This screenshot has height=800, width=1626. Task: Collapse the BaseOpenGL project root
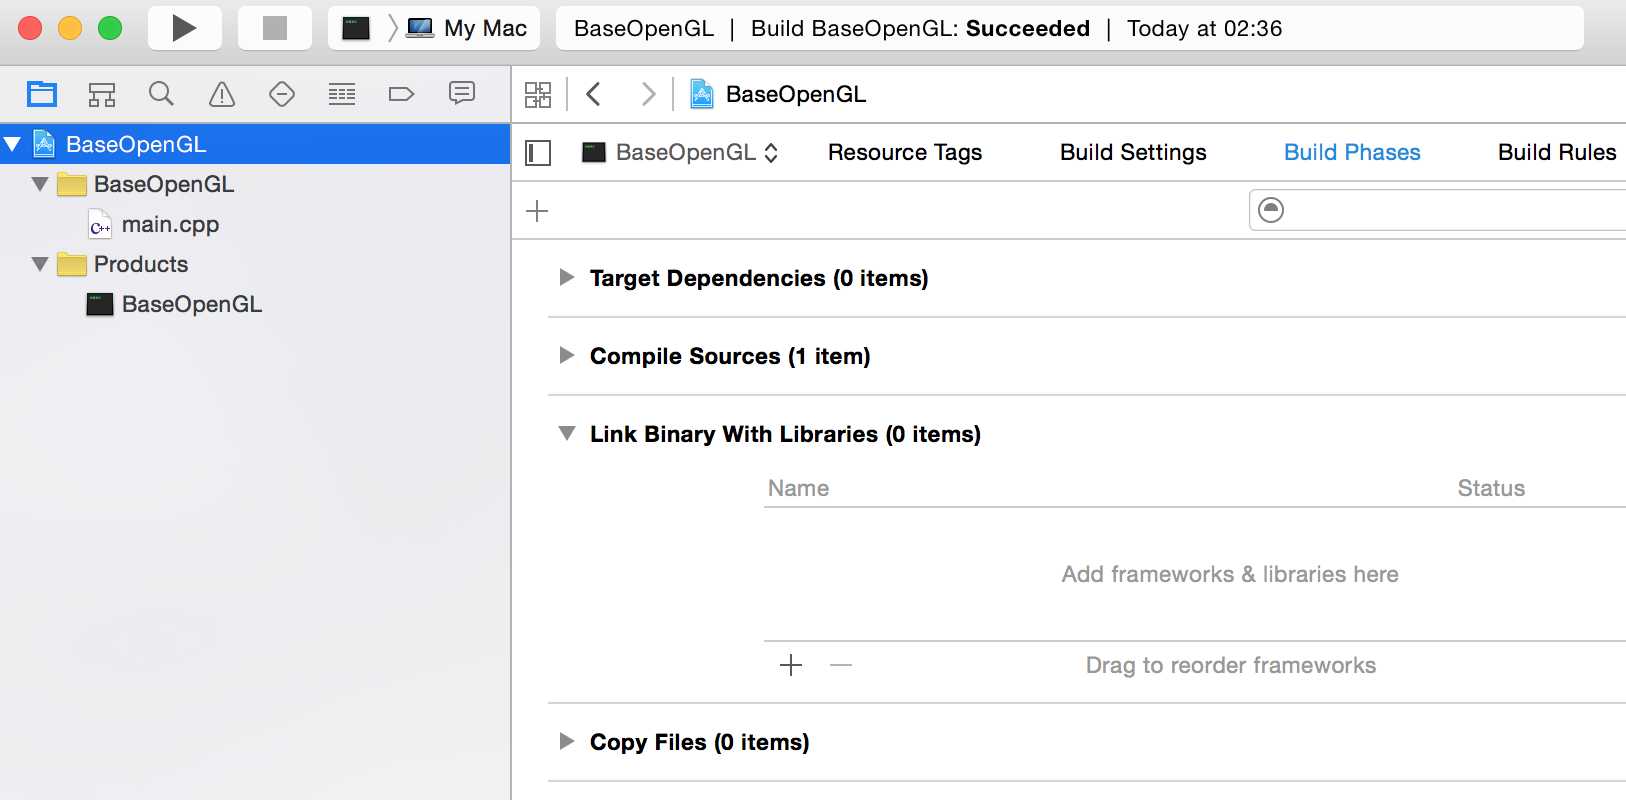point(12,144)
